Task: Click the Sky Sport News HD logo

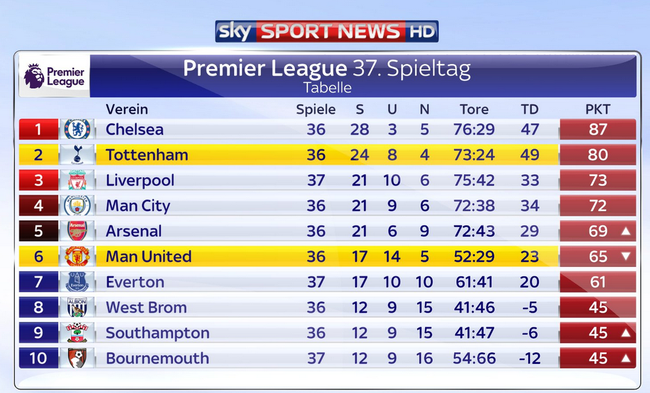Action: point(327,31)
